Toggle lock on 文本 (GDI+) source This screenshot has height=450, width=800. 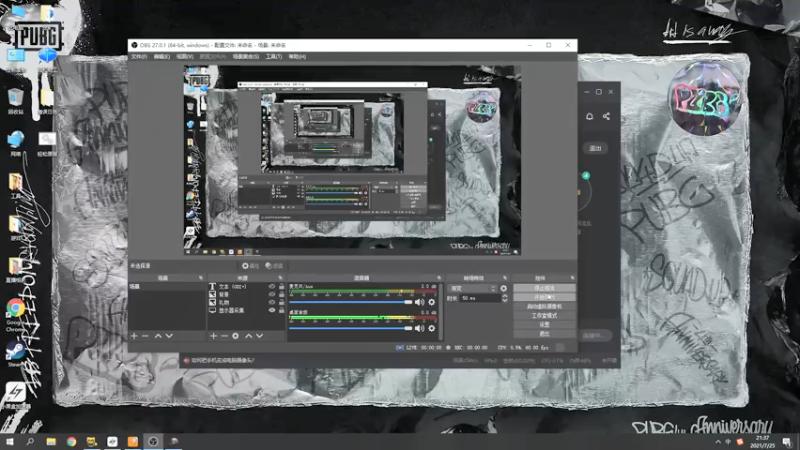(x=282, y=287)
